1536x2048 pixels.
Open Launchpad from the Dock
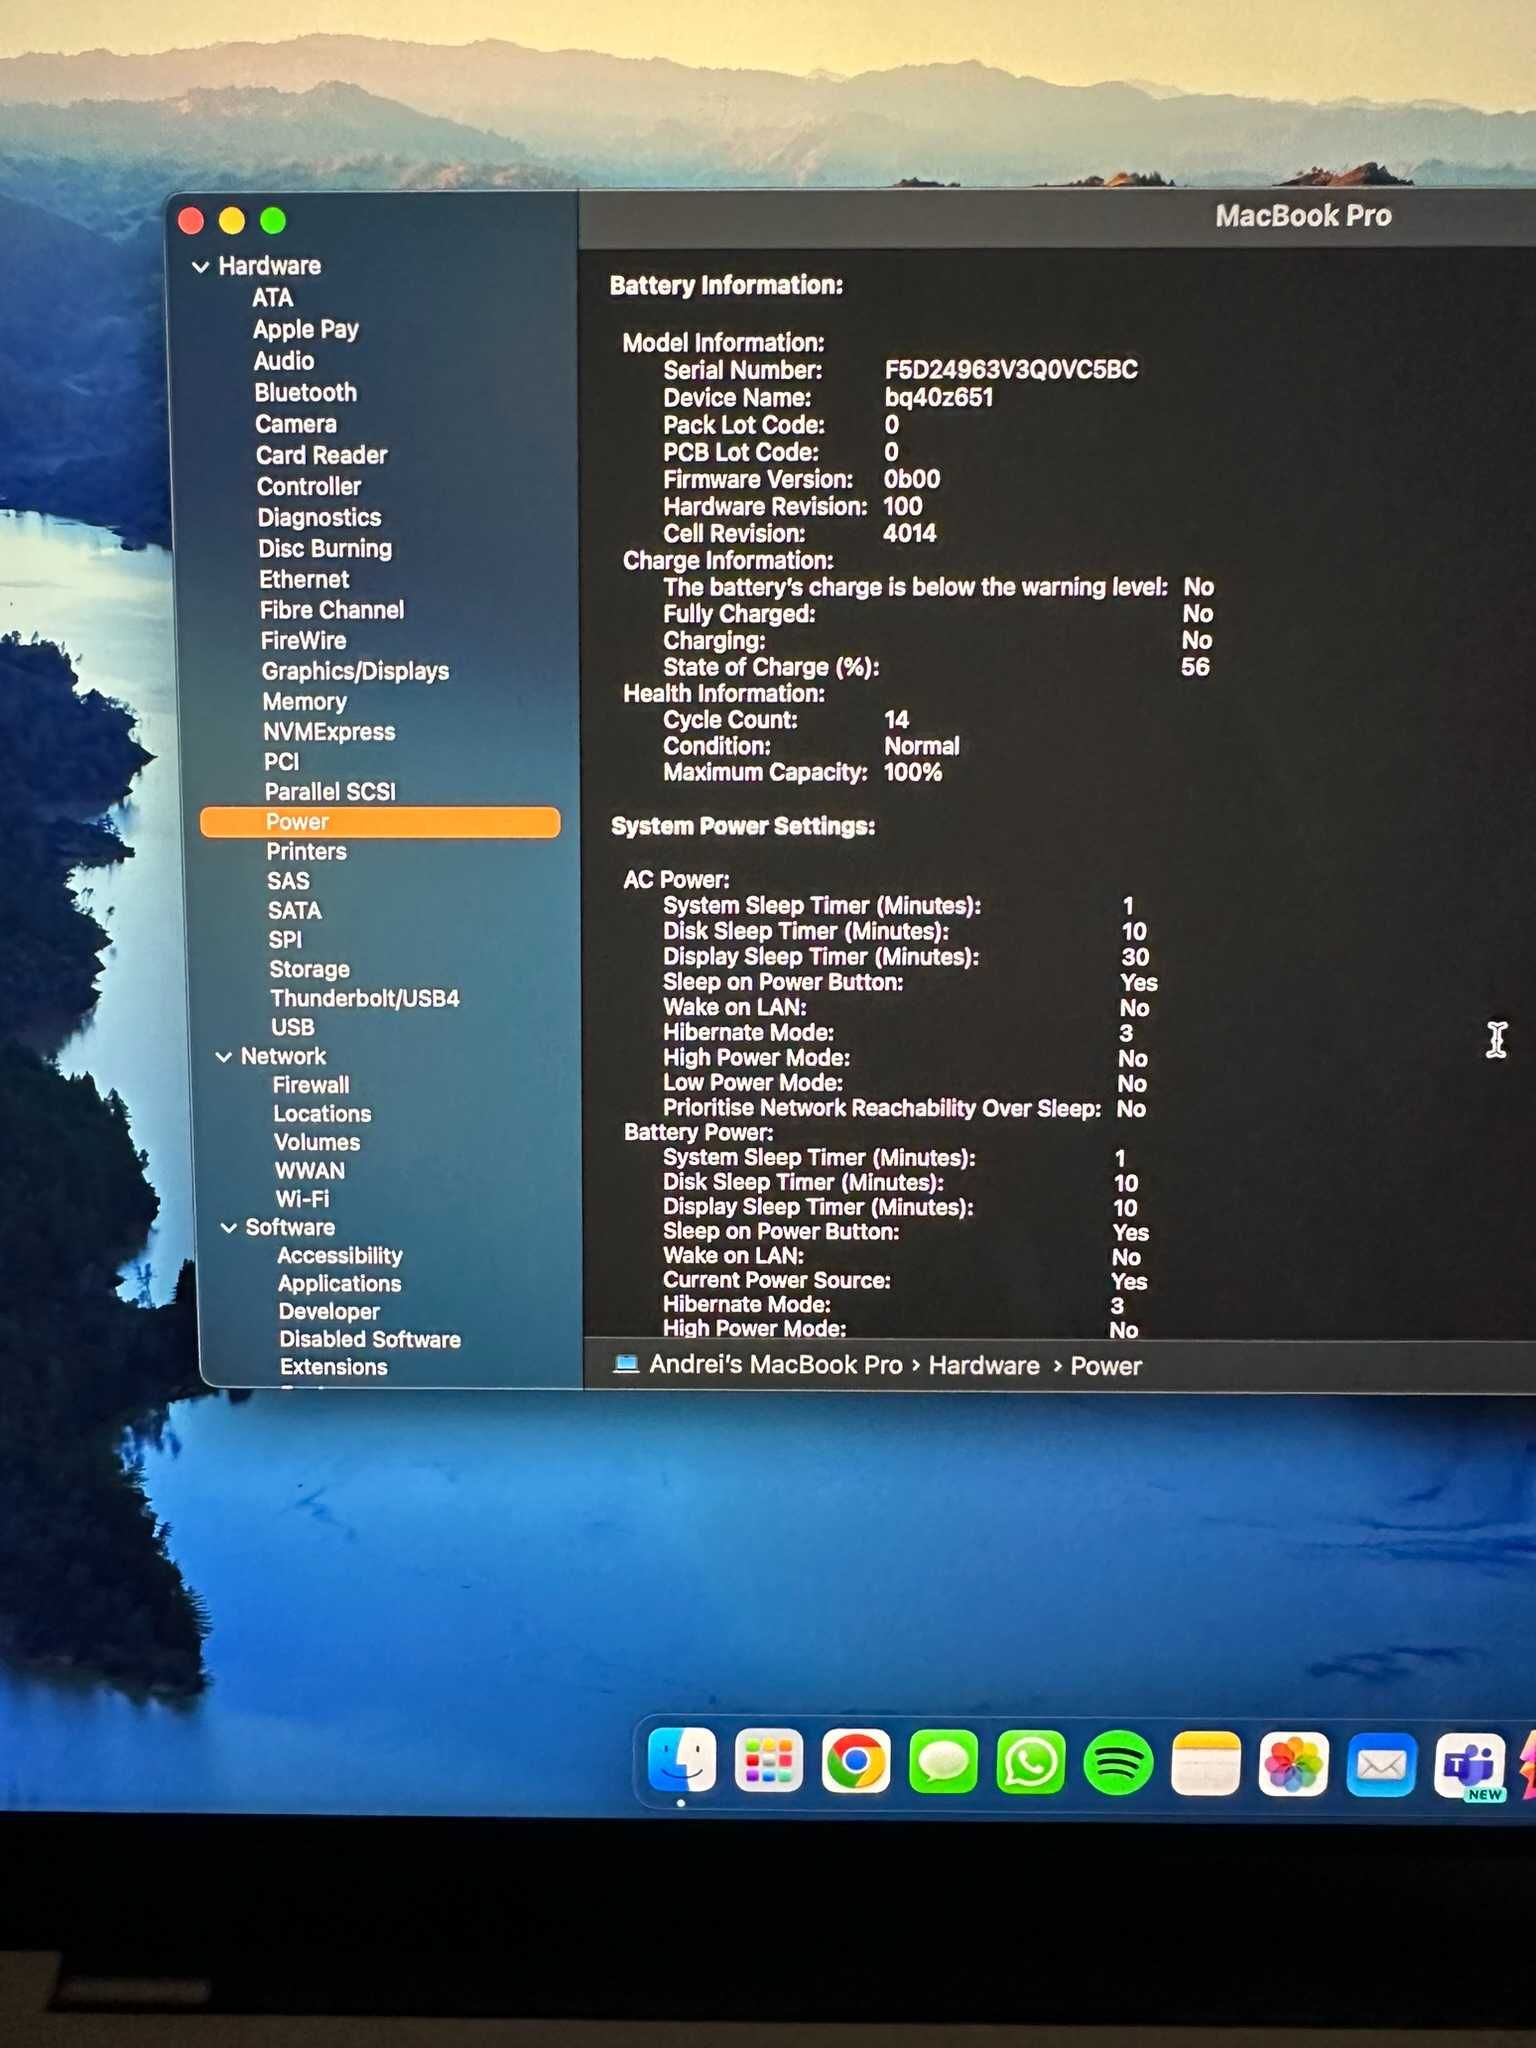[768, 1761]
